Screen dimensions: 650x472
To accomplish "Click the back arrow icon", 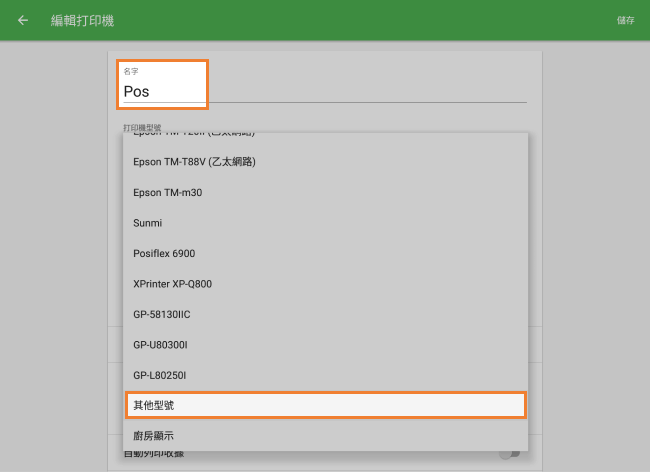I will coord(23,20).
